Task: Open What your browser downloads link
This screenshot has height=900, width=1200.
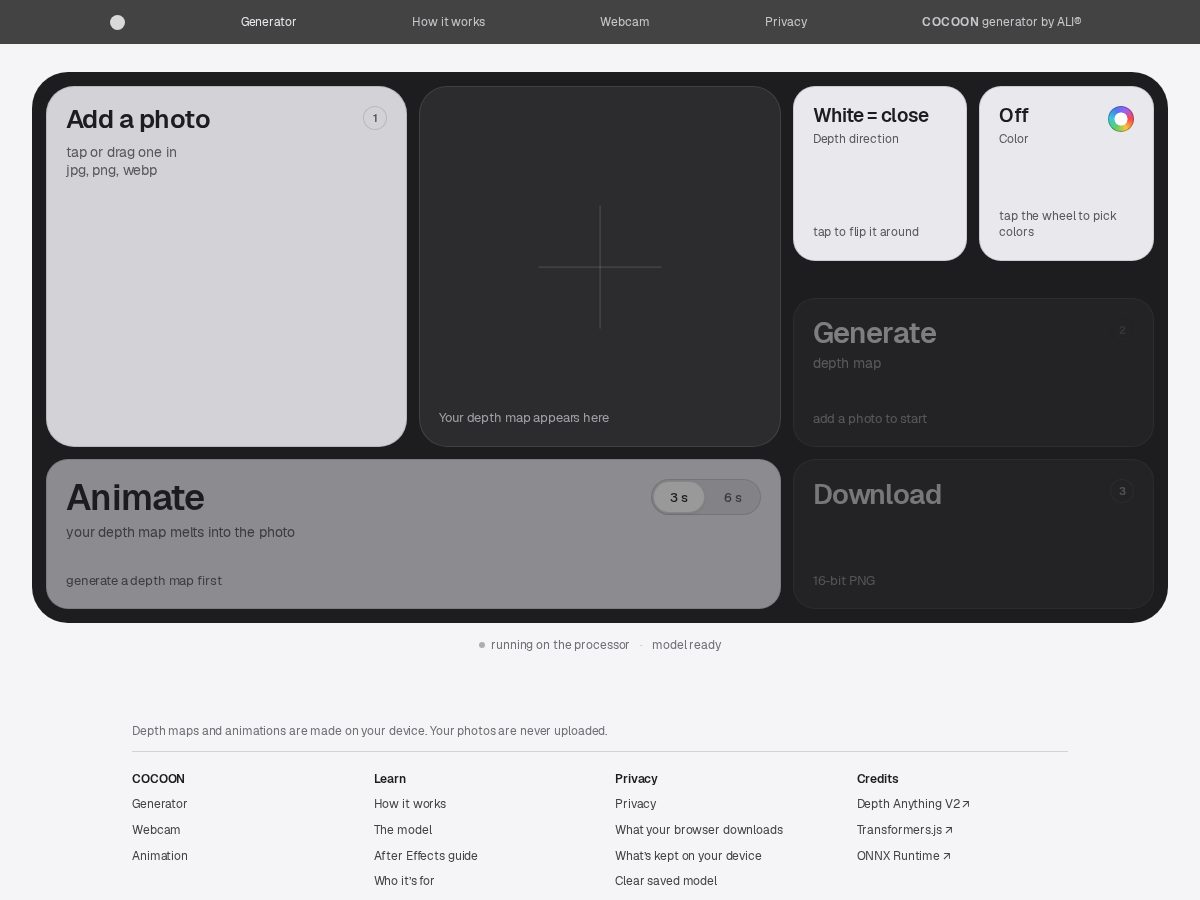Action: 699,830
